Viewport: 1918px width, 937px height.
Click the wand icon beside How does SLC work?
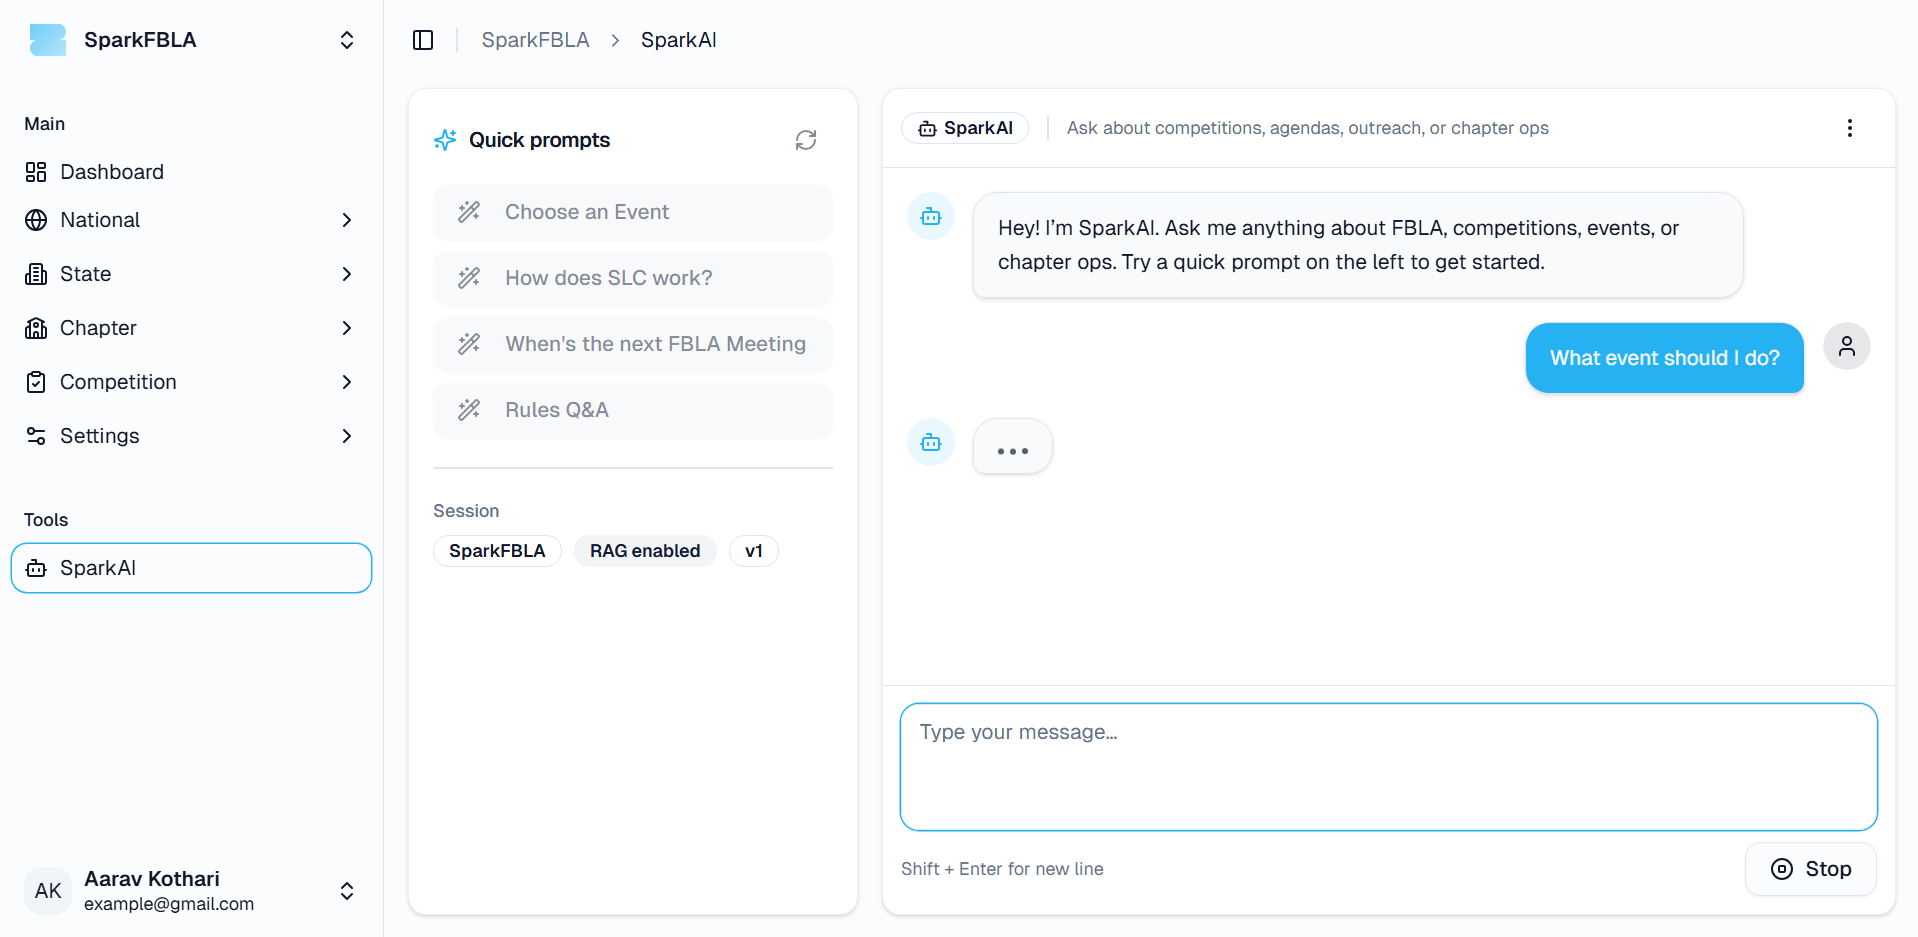469,278
